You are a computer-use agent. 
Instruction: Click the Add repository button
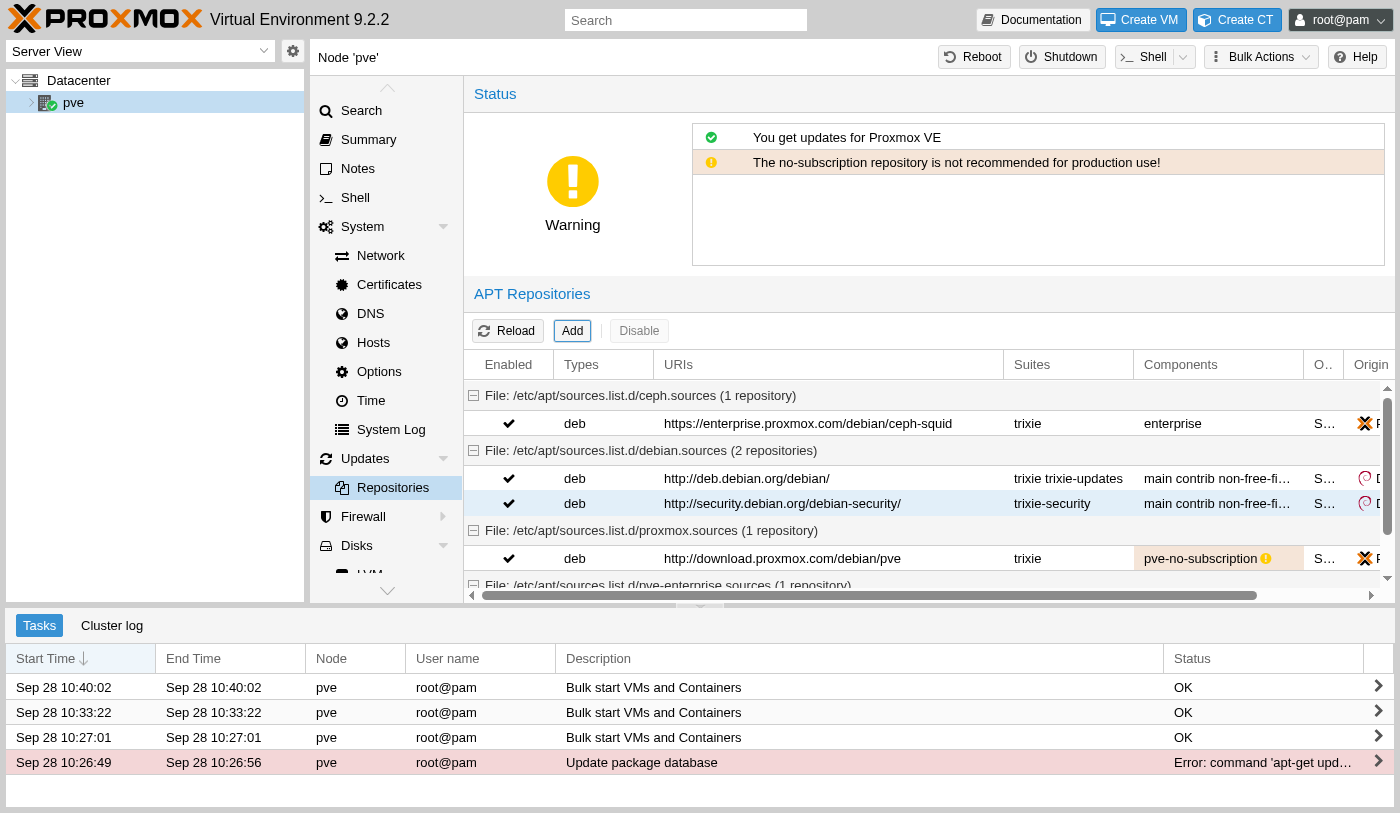click(572, 331)
